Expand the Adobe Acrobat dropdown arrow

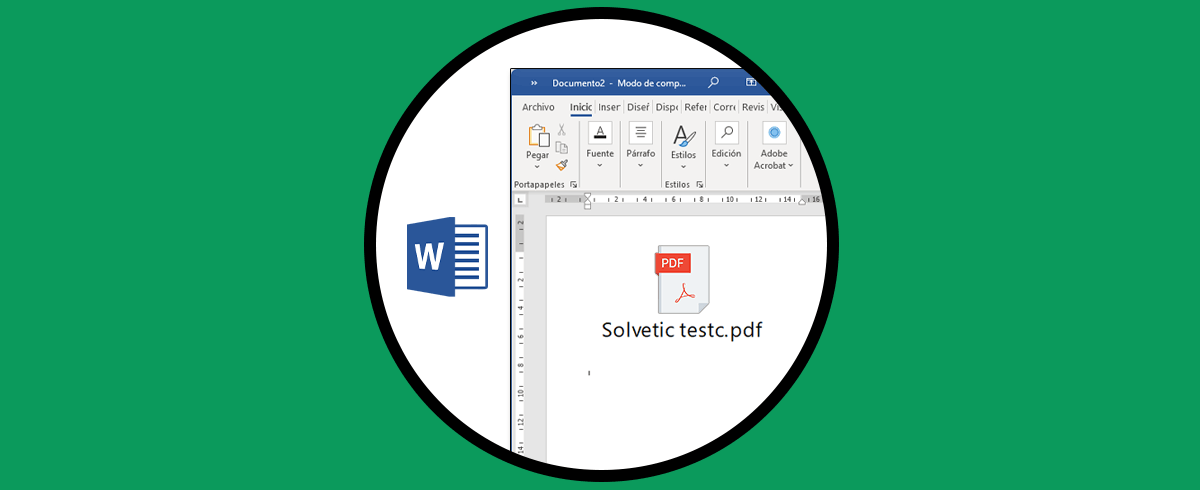[791, 166]
